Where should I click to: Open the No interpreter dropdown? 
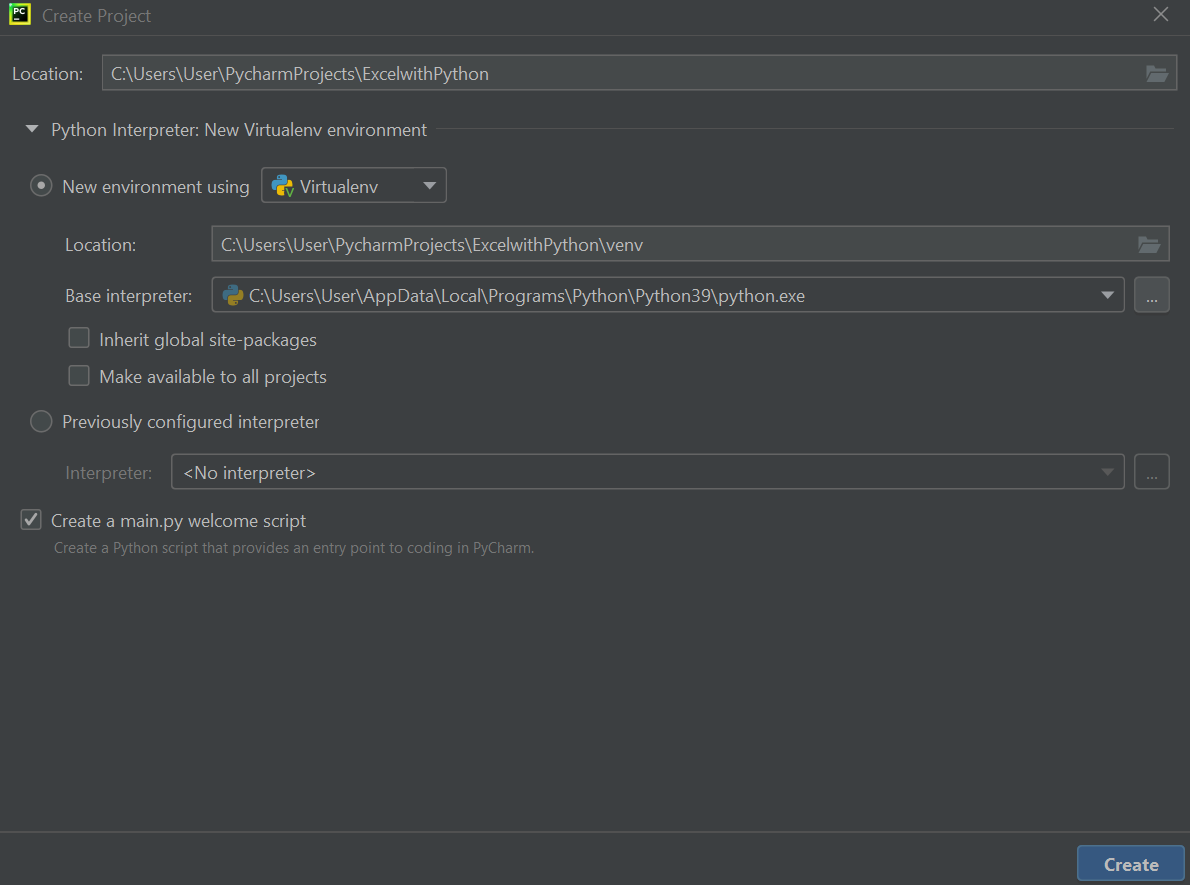1107,471
